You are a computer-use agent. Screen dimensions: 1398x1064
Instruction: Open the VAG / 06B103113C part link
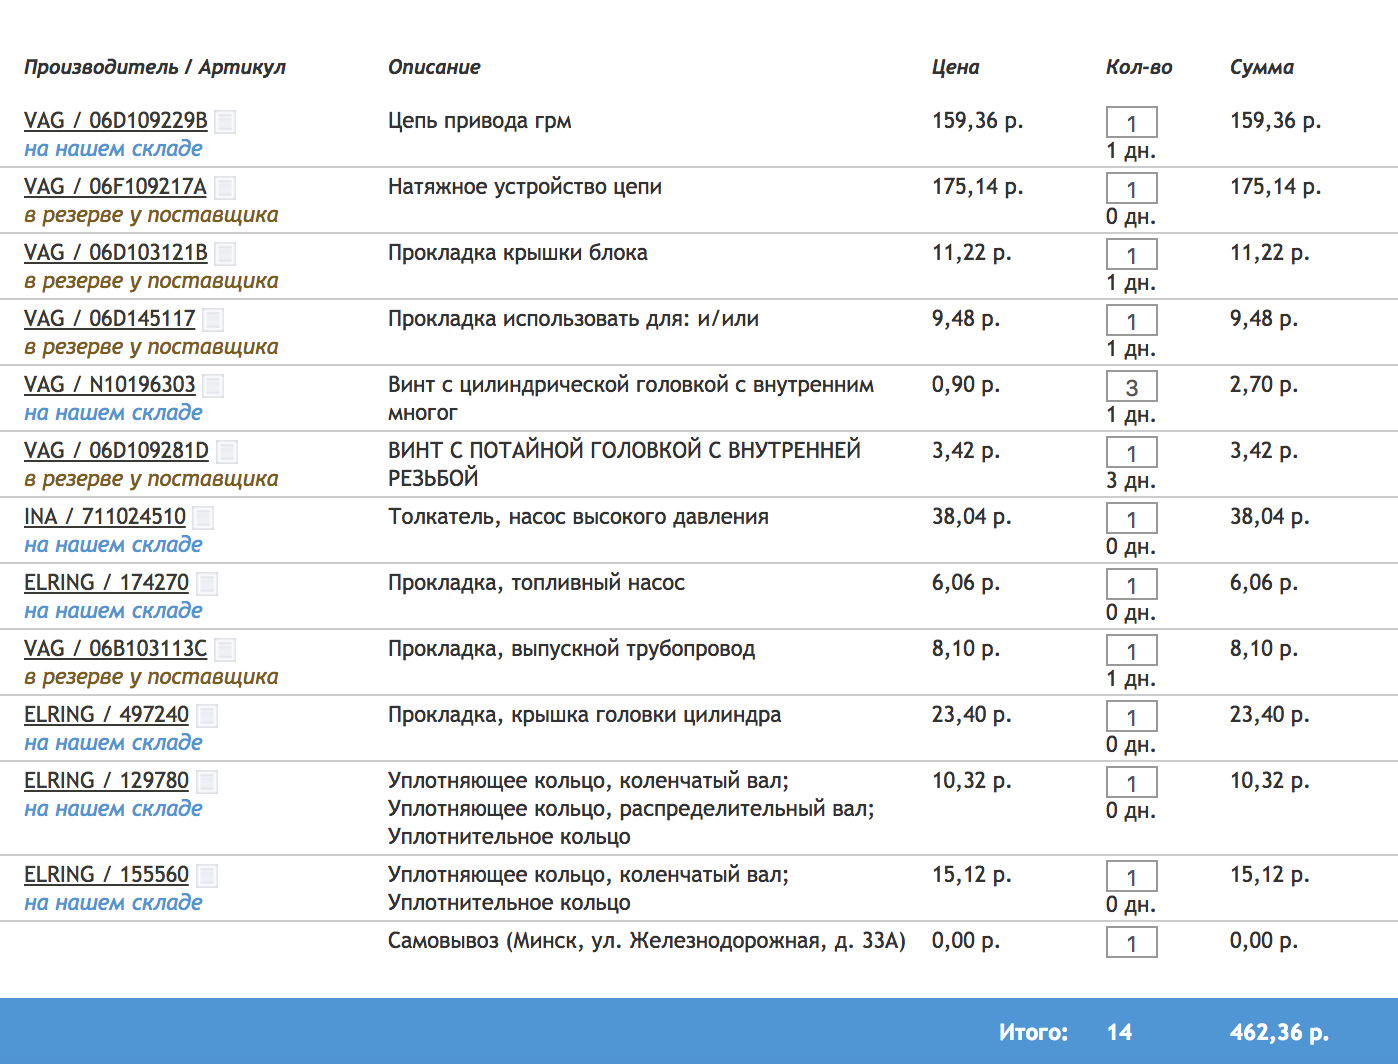115,649
